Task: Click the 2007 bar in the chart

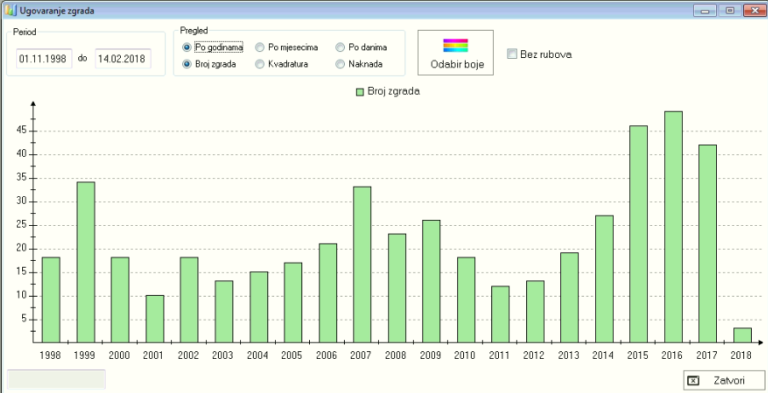Action: pyautogui.click(x=362, y=265)
